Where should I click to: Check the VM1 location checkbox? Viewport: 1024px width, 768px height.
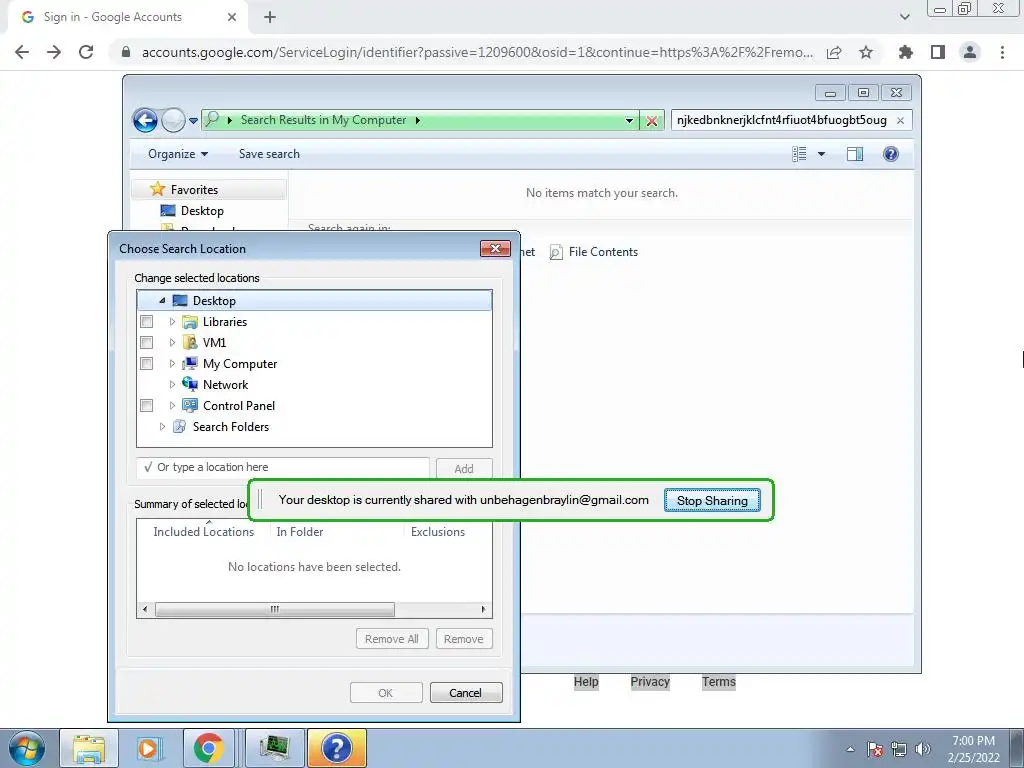147,343
